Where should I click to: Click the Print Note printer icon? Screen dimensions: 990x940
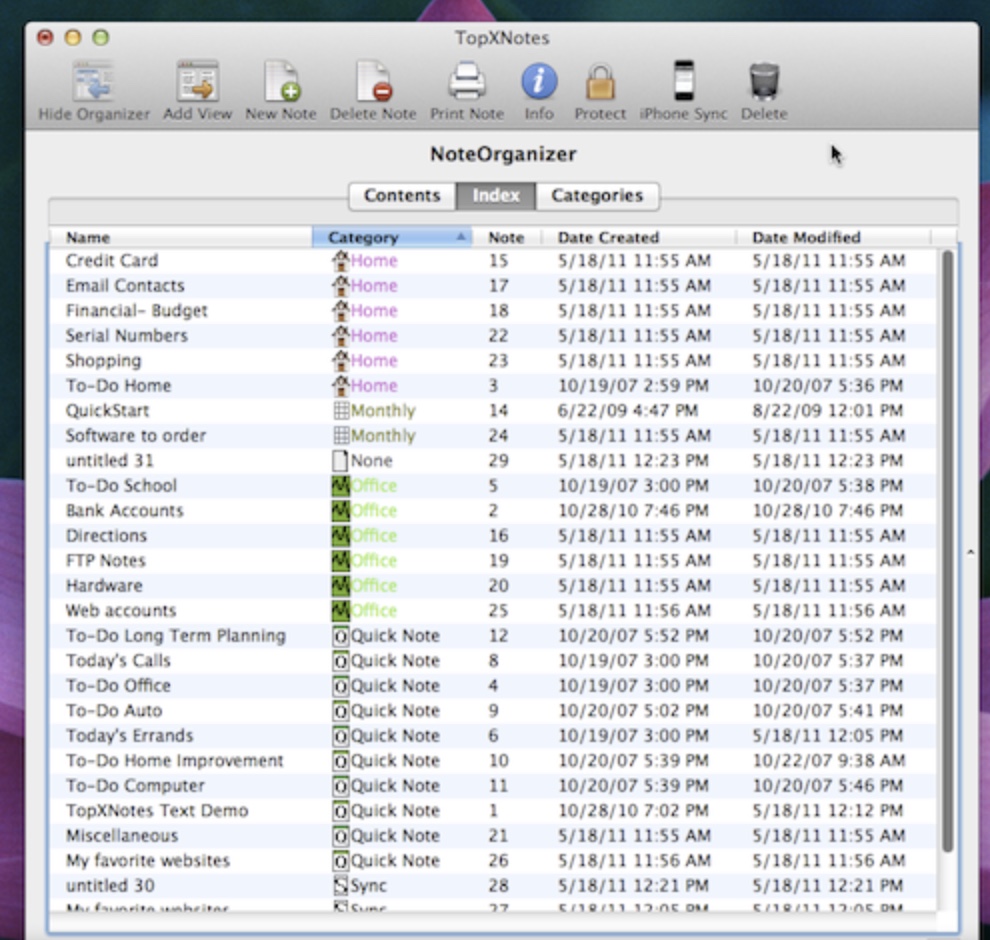point(467,82)
